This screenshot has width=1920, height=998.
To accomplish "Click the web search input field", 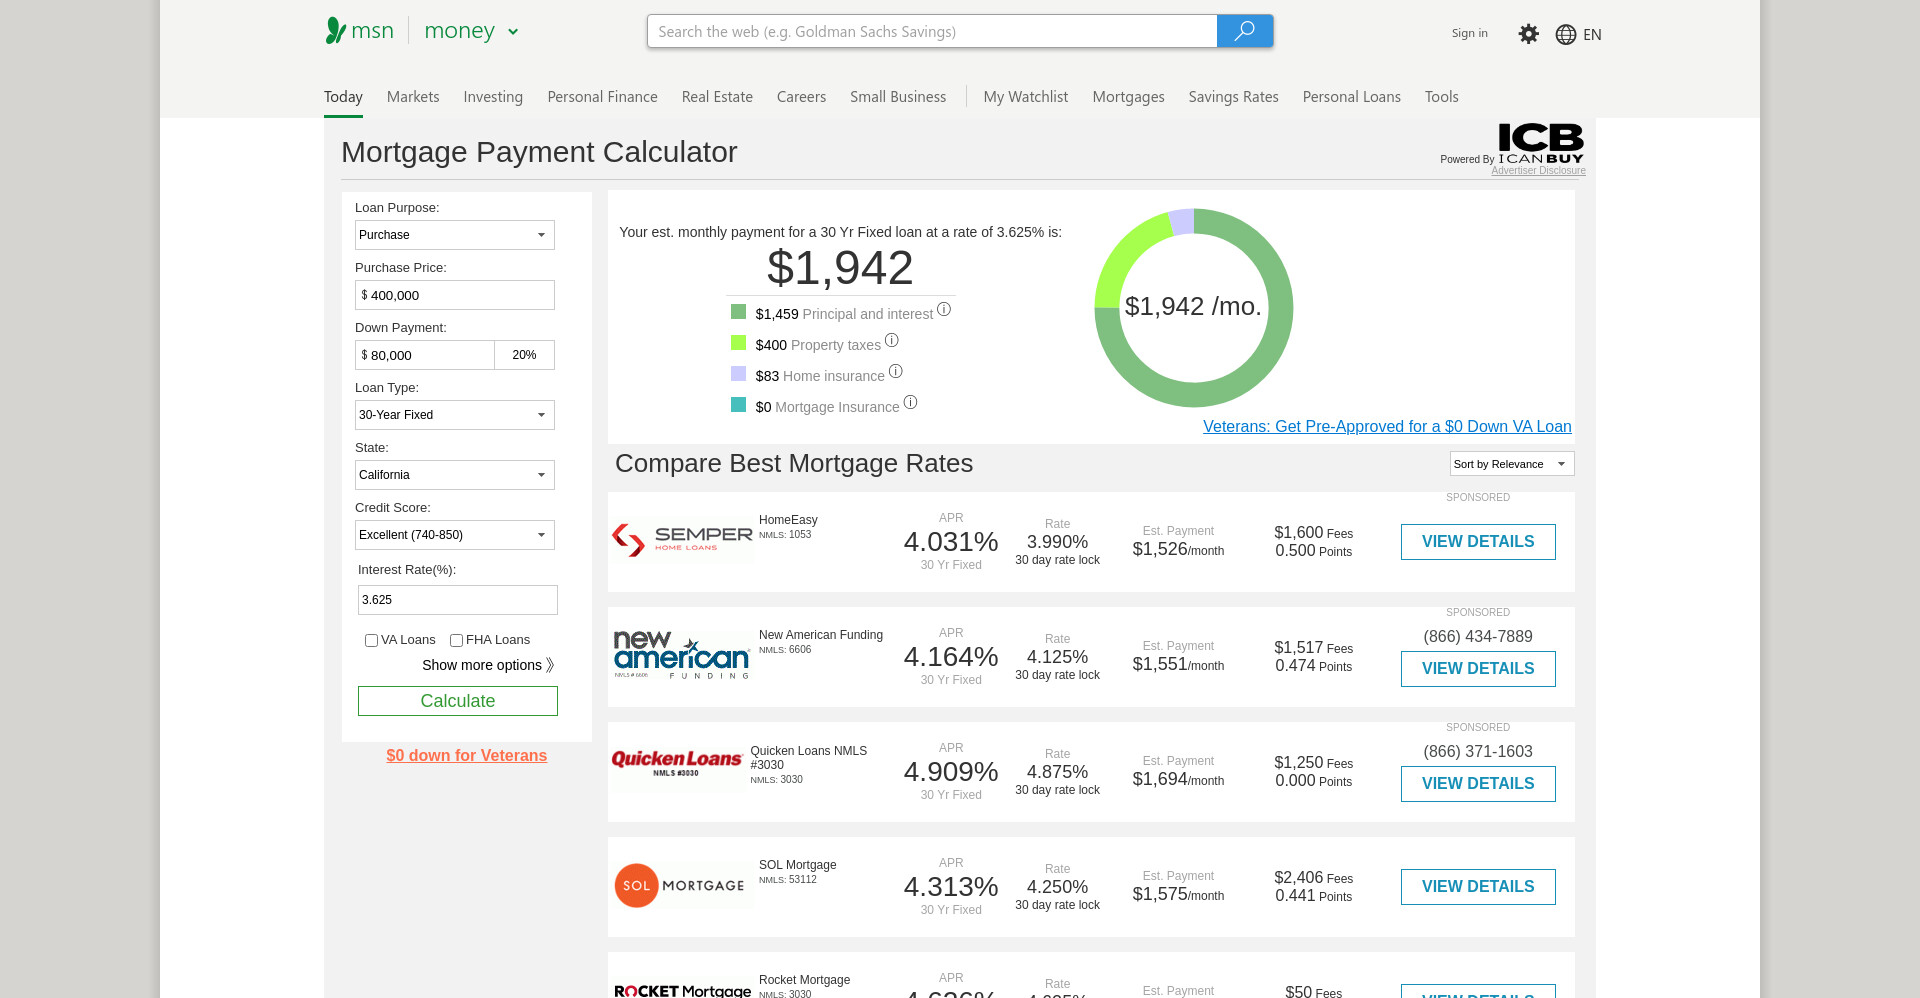I will 932,31.
